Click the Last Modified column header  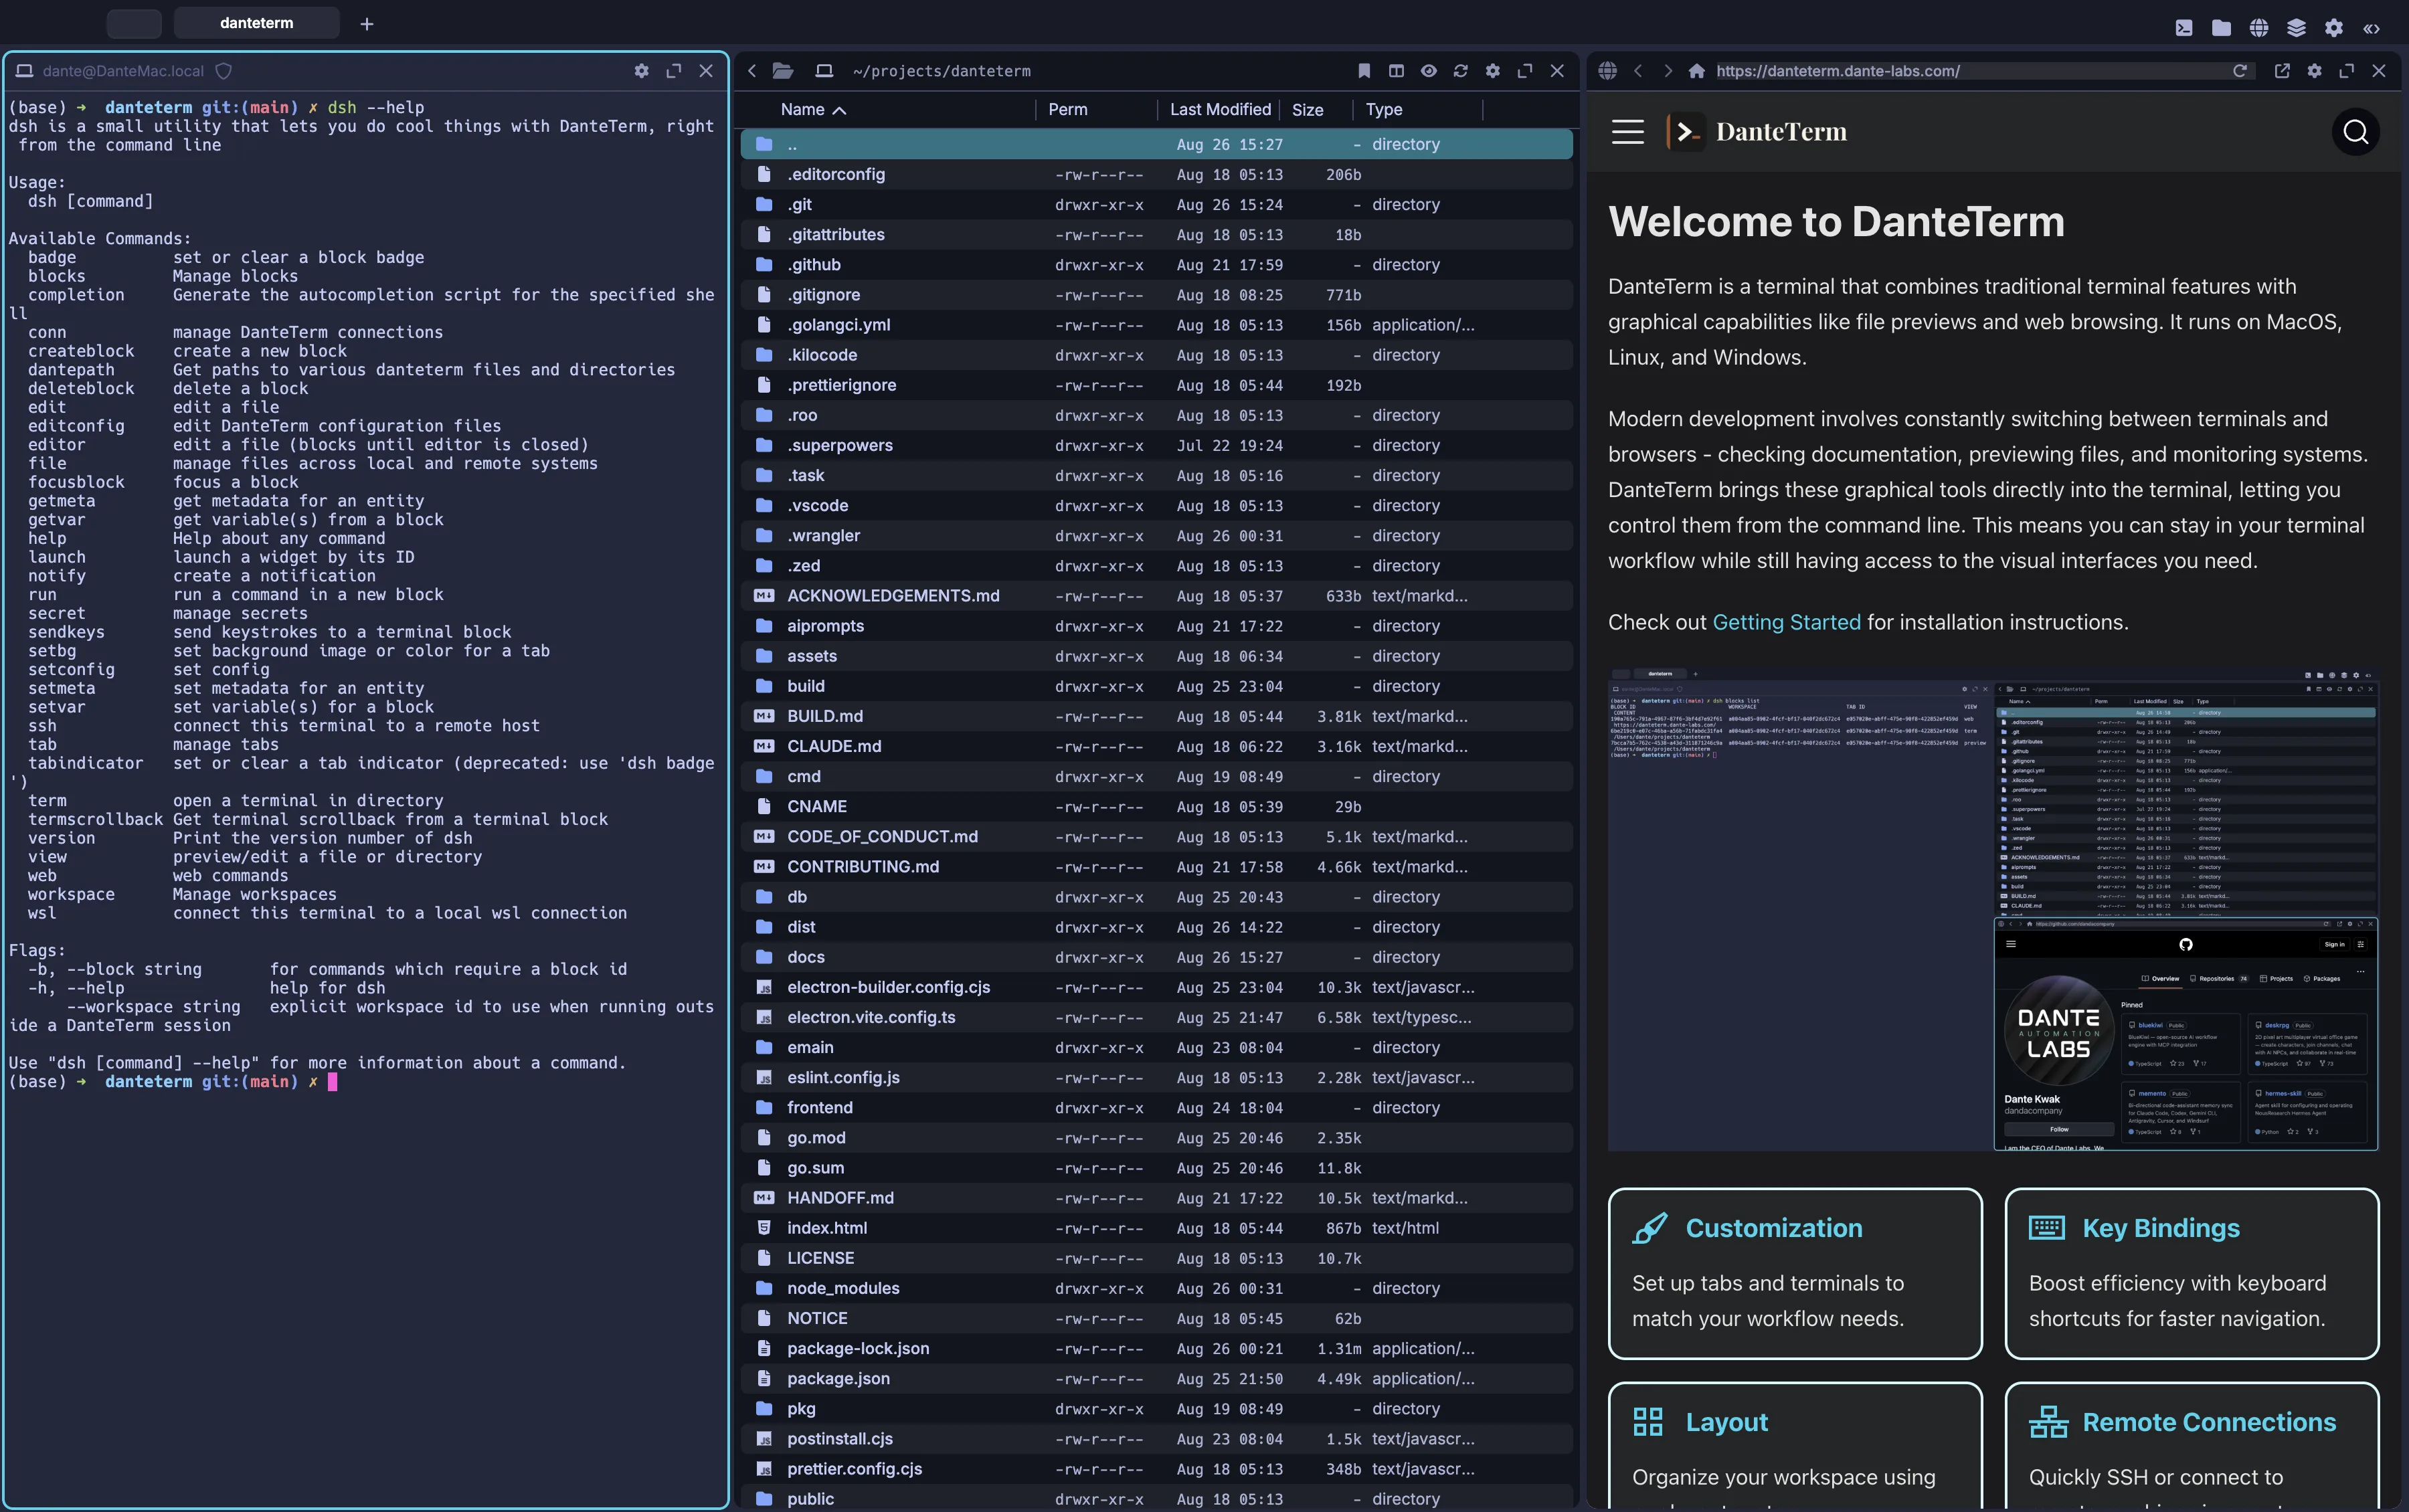coord(1220,110)
